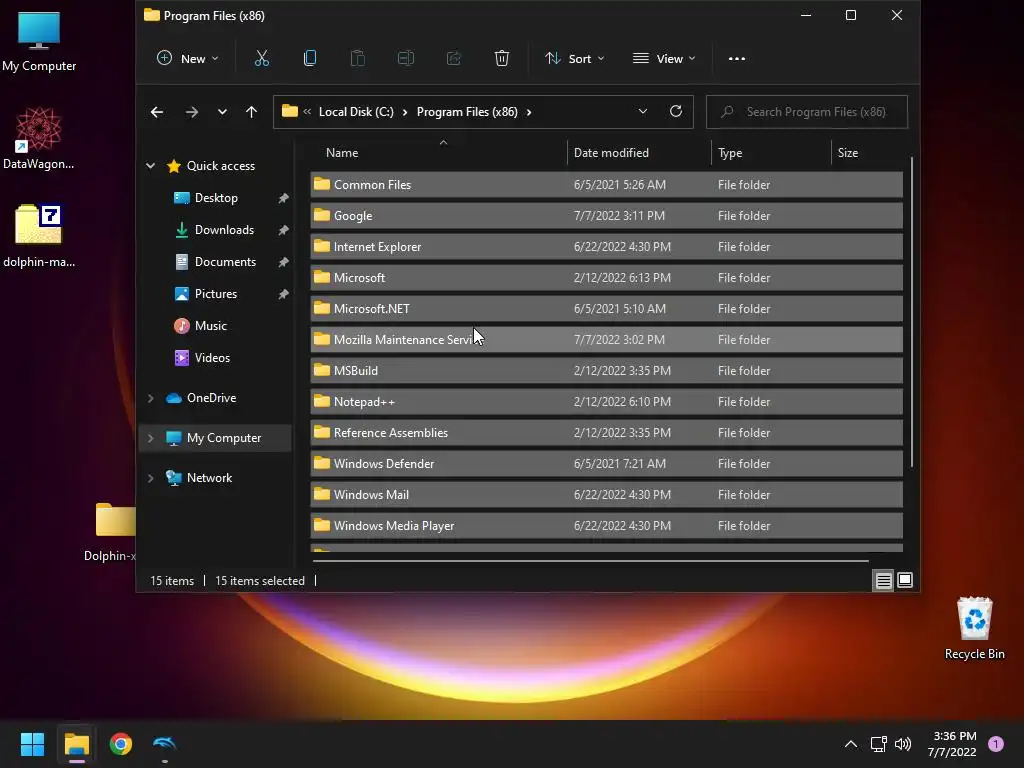Open Downloads in Quick access
This screenshot has height=768, width=1024.
[x=224, y=230]
